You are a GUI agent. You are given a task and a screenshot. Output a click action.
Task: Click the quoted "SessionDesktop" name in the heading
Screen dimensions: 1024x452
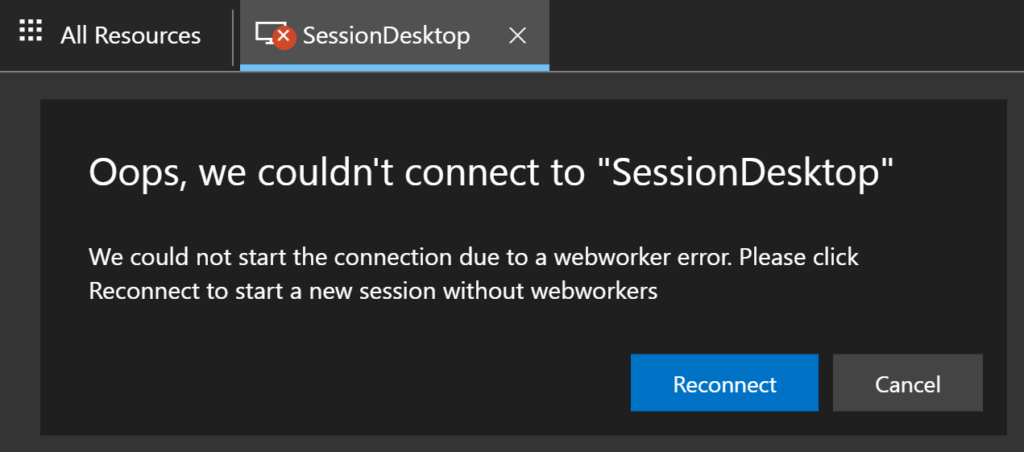pos(745,174)
